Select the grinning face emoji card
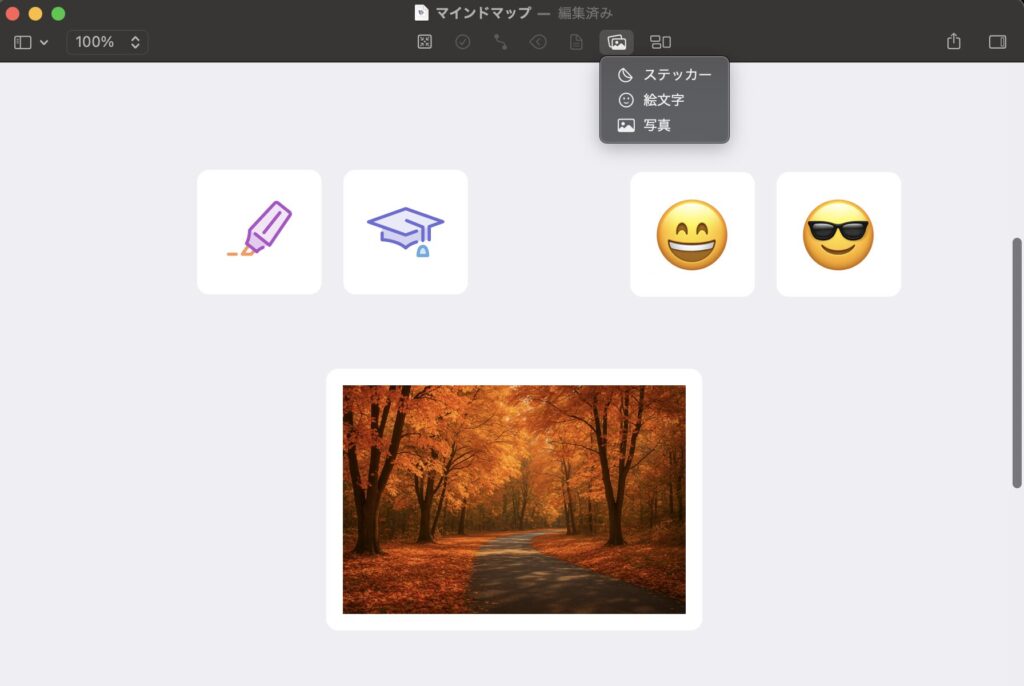Screen dimensions: 1024x686 692,235
